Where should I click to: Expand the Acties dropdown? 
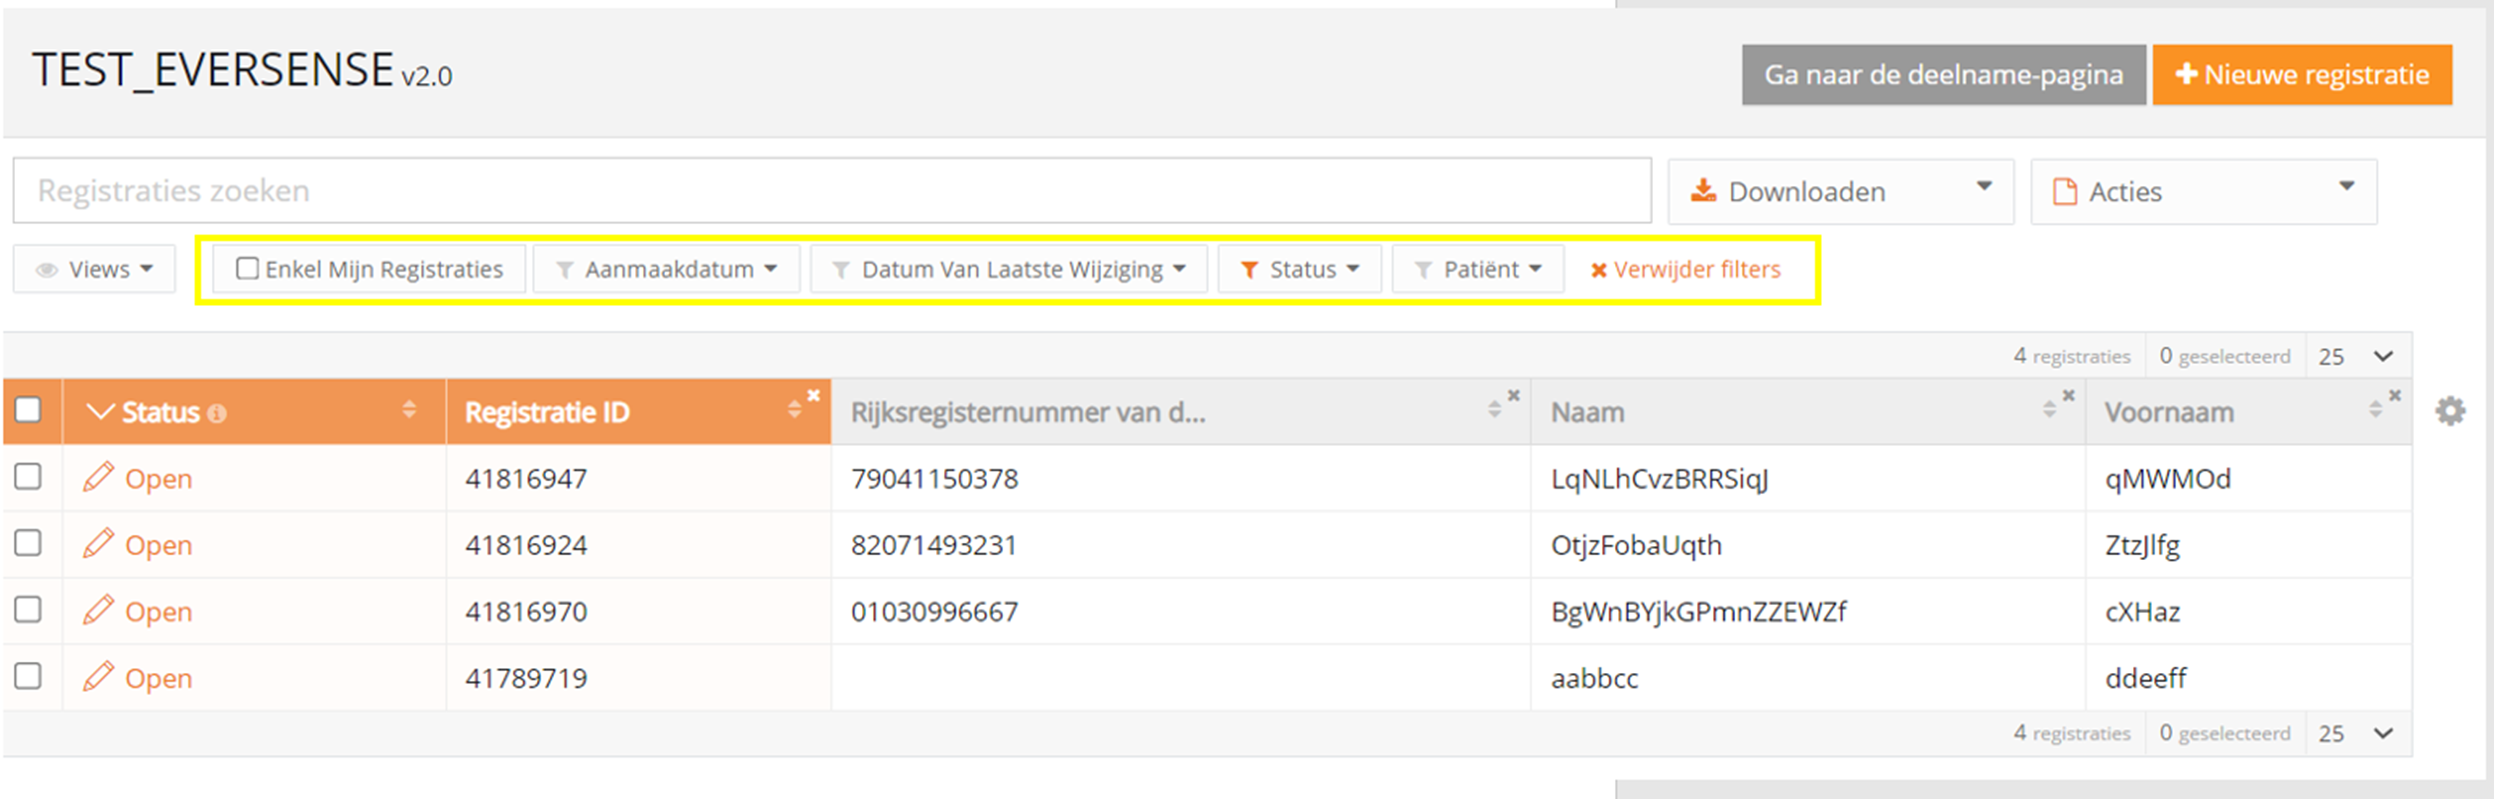point(2203,191)
